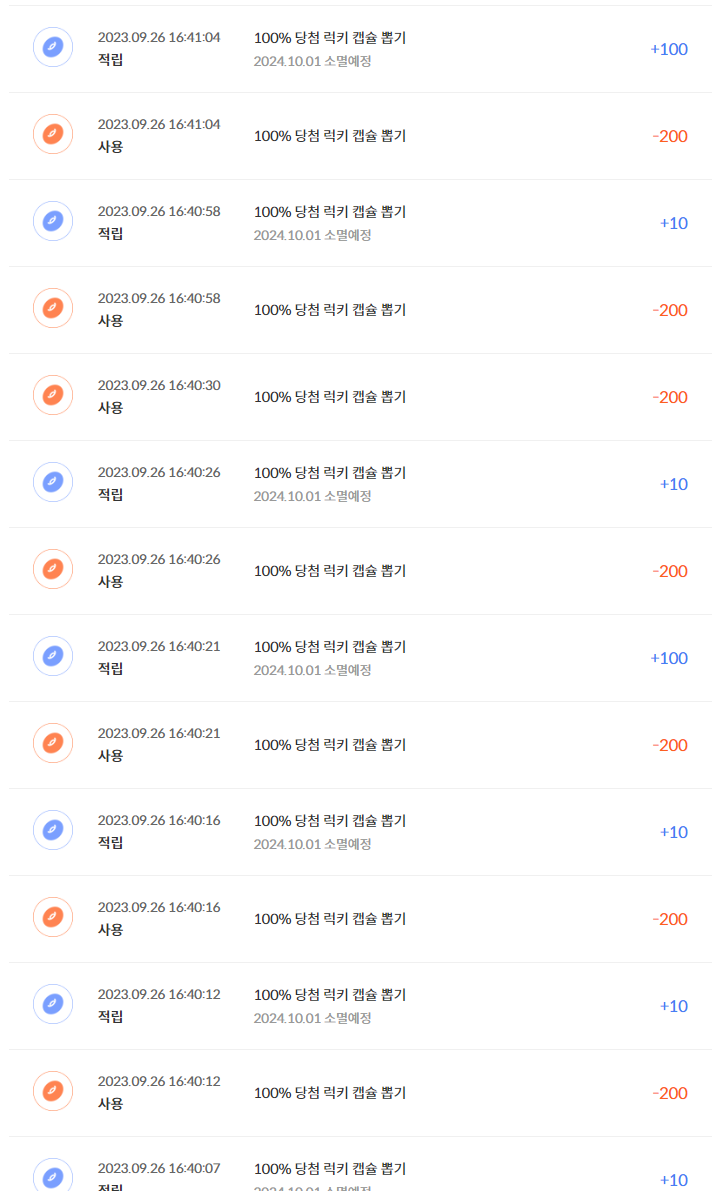The height and width of the screenshot is (1191, 725).
Task: Click the +100 amount earned at 16:41:04
Action: [668, 49]
